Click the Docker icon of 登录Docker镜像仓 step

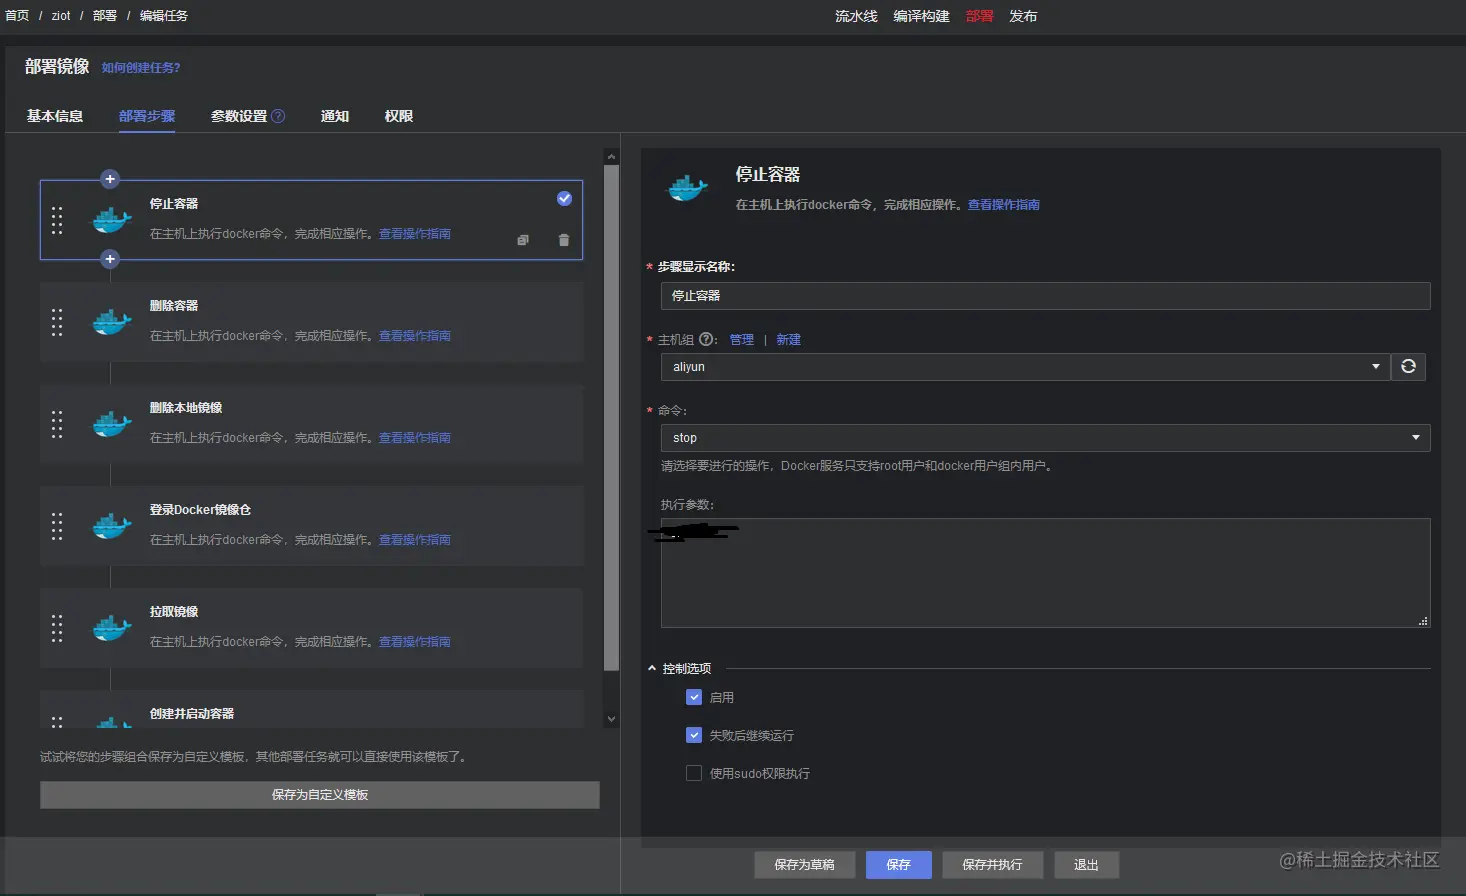[x=112, y=526]
